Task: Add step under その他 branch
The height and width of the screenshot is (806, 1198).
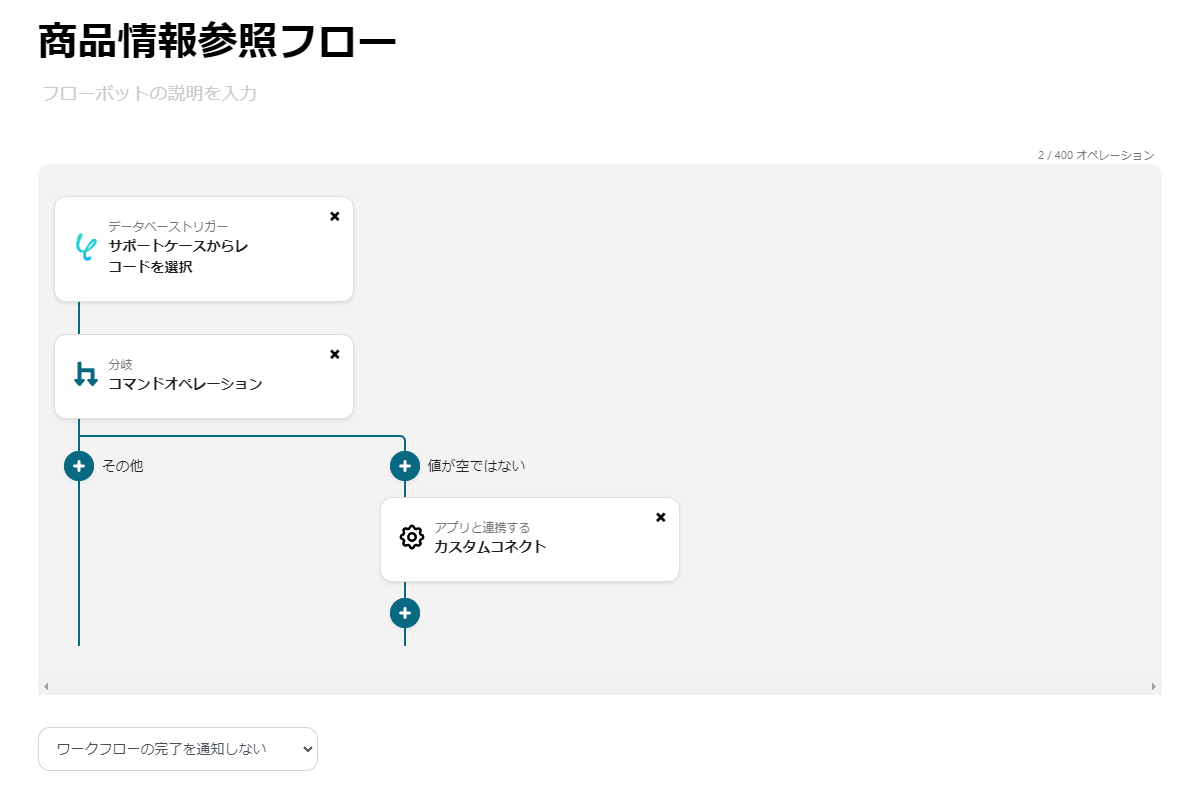Action: click(79, 466)
